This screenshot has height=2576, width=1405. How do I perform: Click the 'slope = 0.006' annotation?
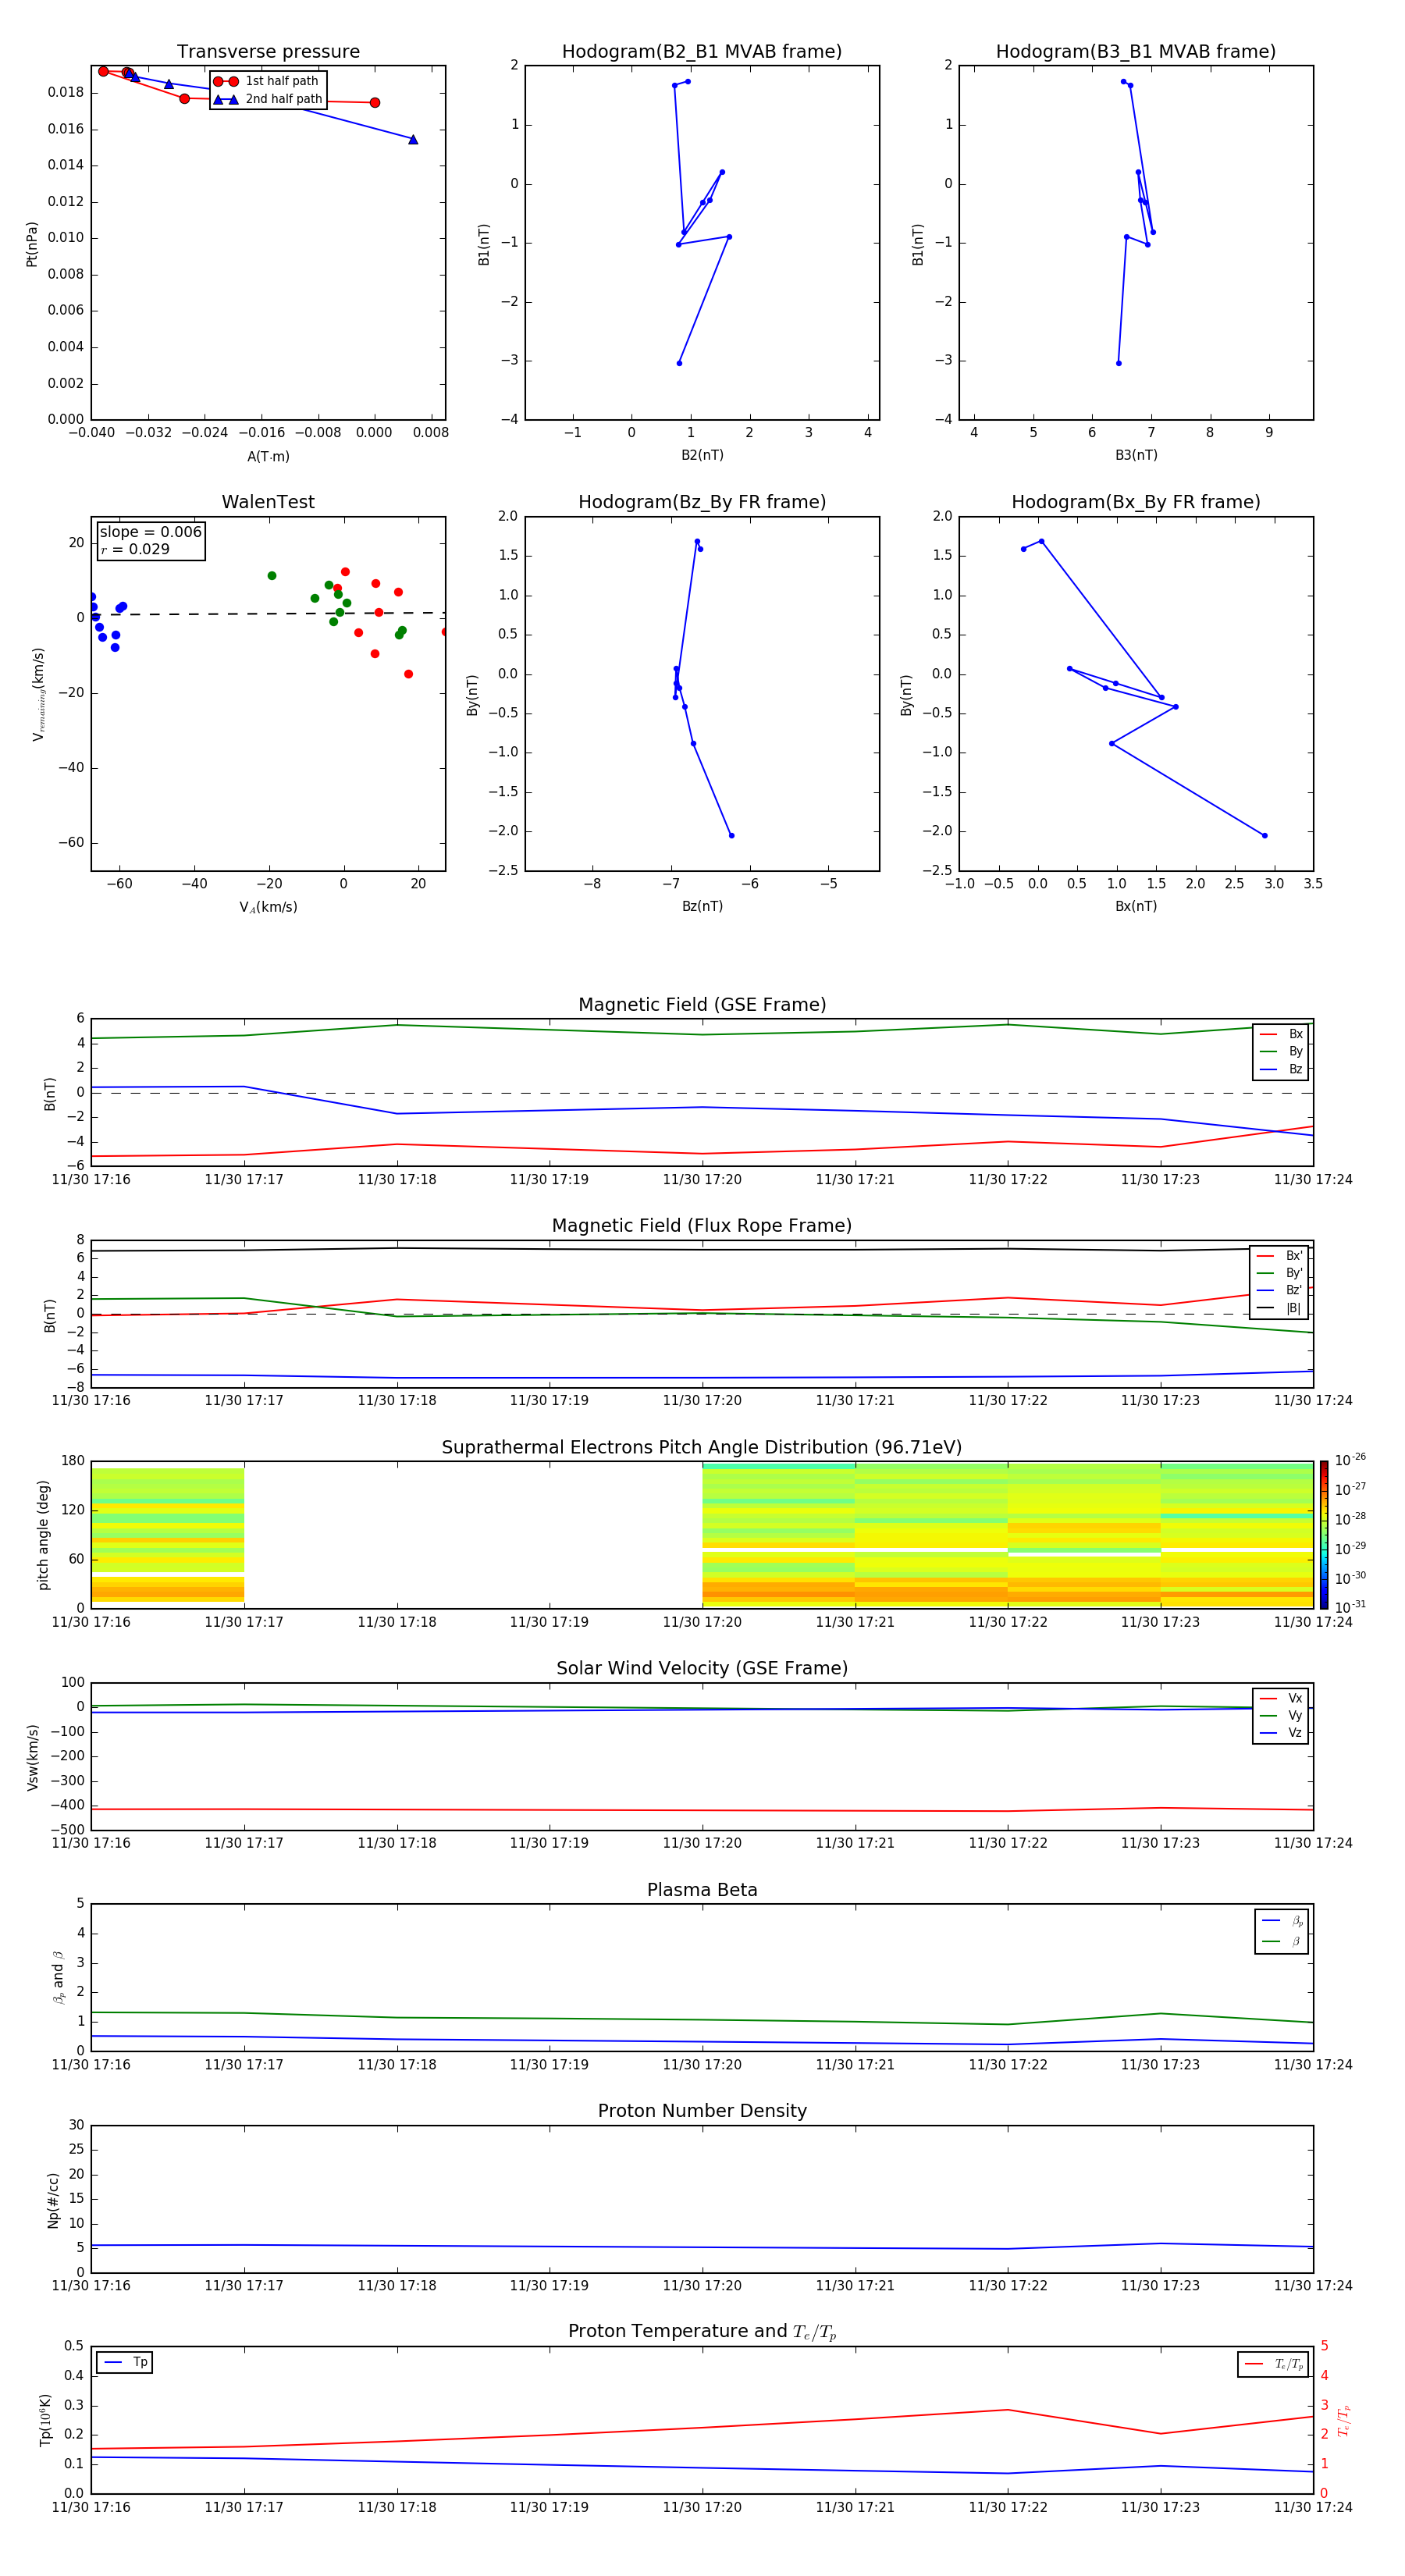150,532
